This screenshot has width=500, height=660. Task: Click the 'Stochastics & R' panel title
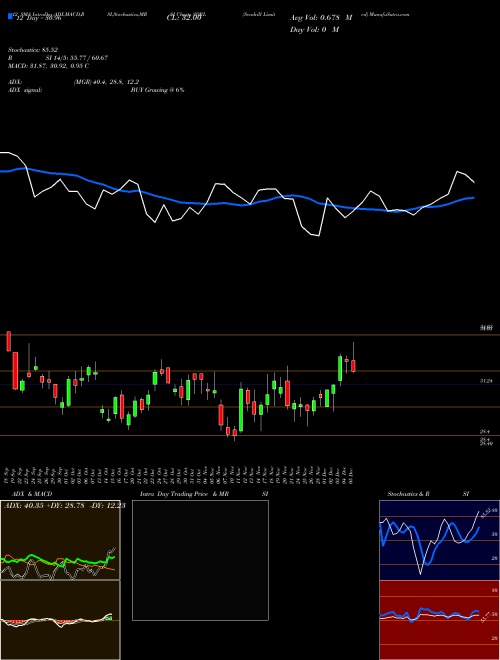click(408, 494)
